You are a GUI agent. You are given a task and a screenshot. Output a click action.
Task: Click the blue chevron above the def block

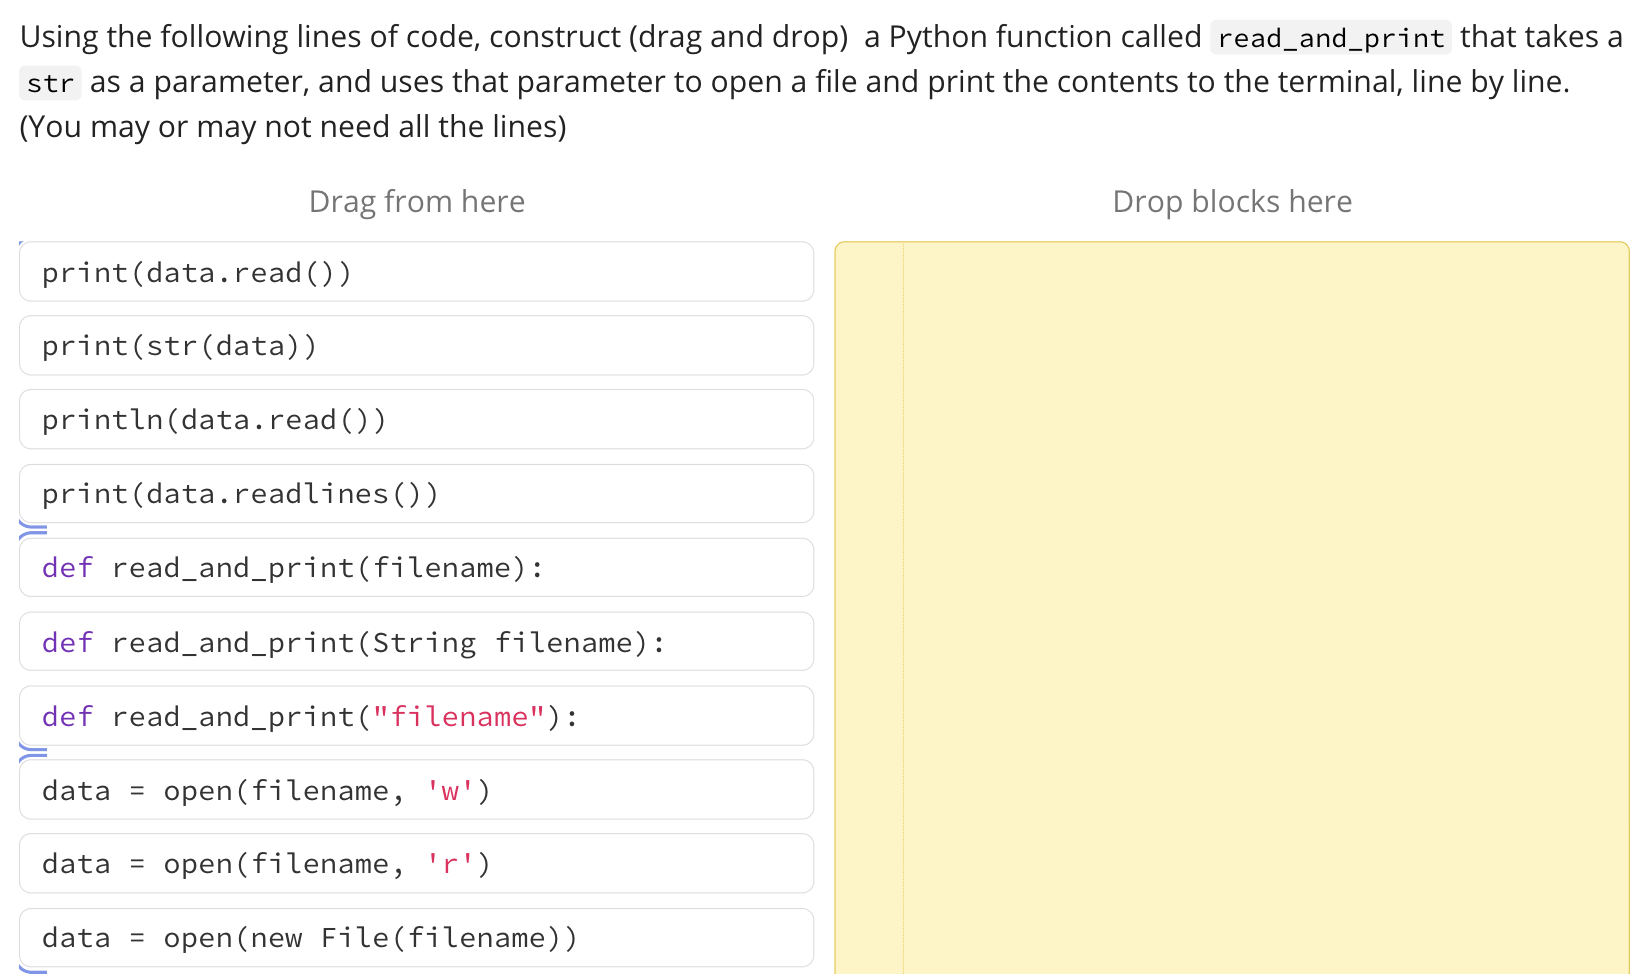click(x=33, y=530)
